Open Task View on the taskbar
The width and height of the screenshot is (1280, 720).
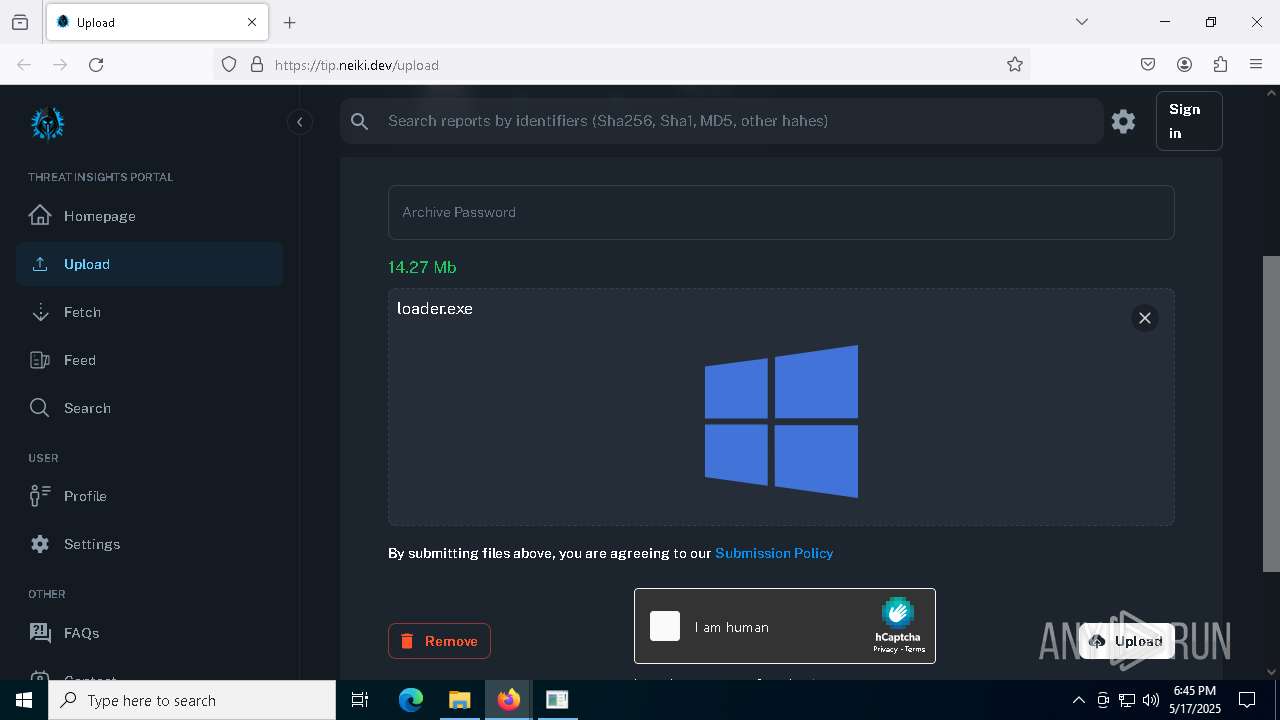click(x=360, y=700)
